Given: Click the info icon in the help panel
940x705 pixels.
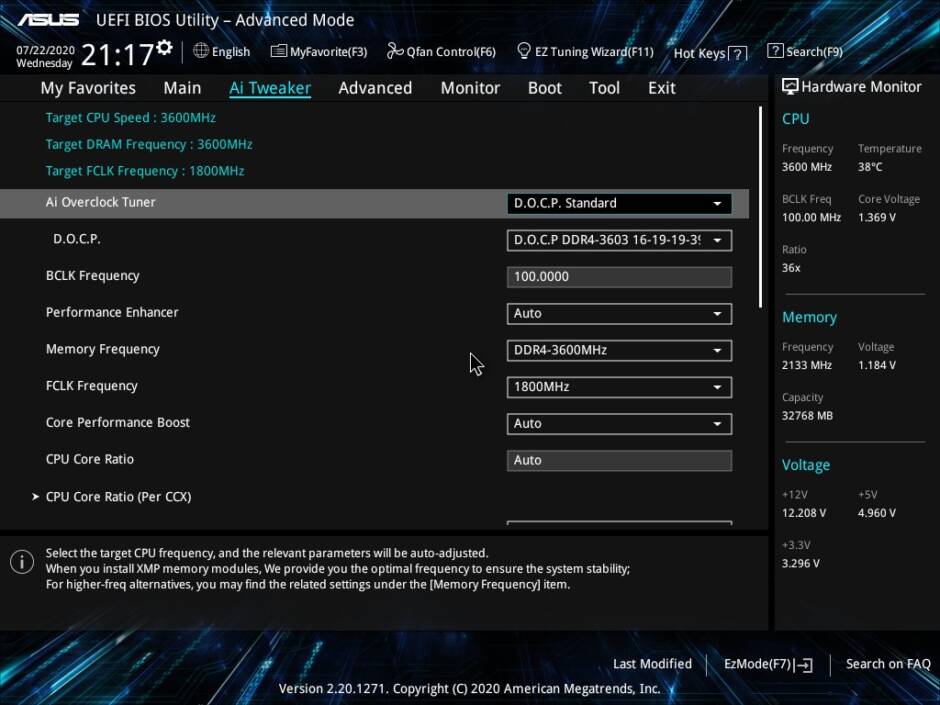Looking at the screenshot, I should (22, 562).
